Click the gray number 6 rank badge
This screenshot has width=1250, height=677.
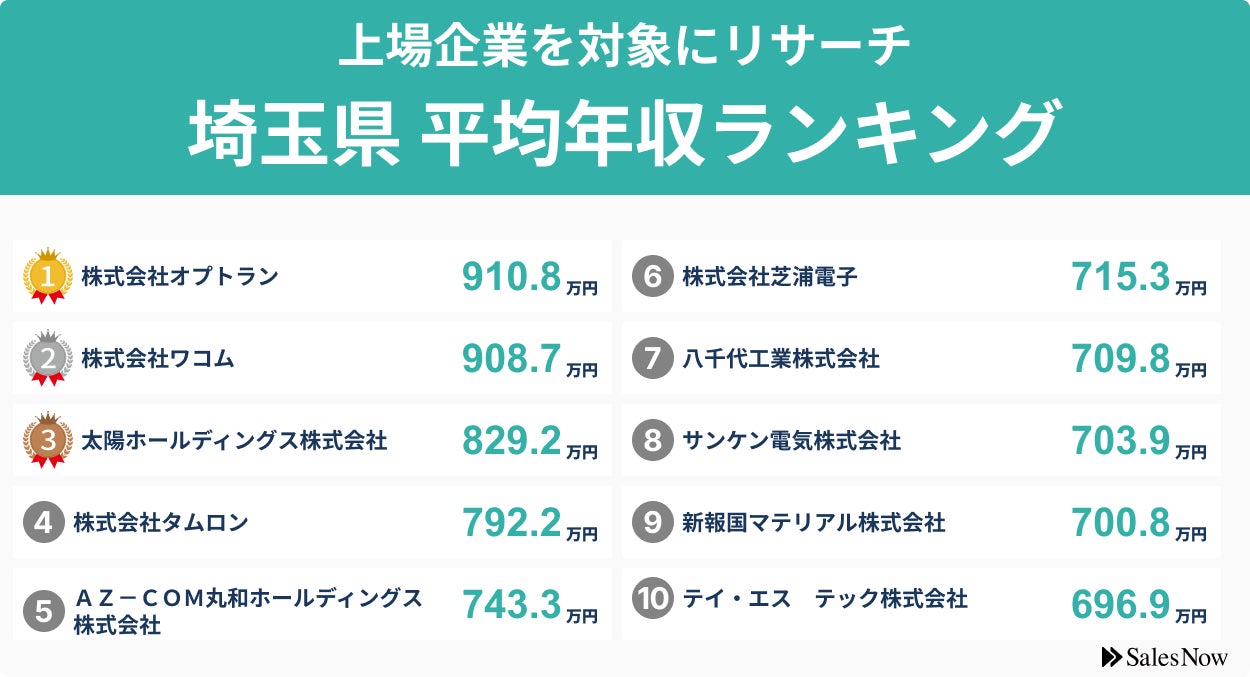pyautogui.click(x=652, y=276)
